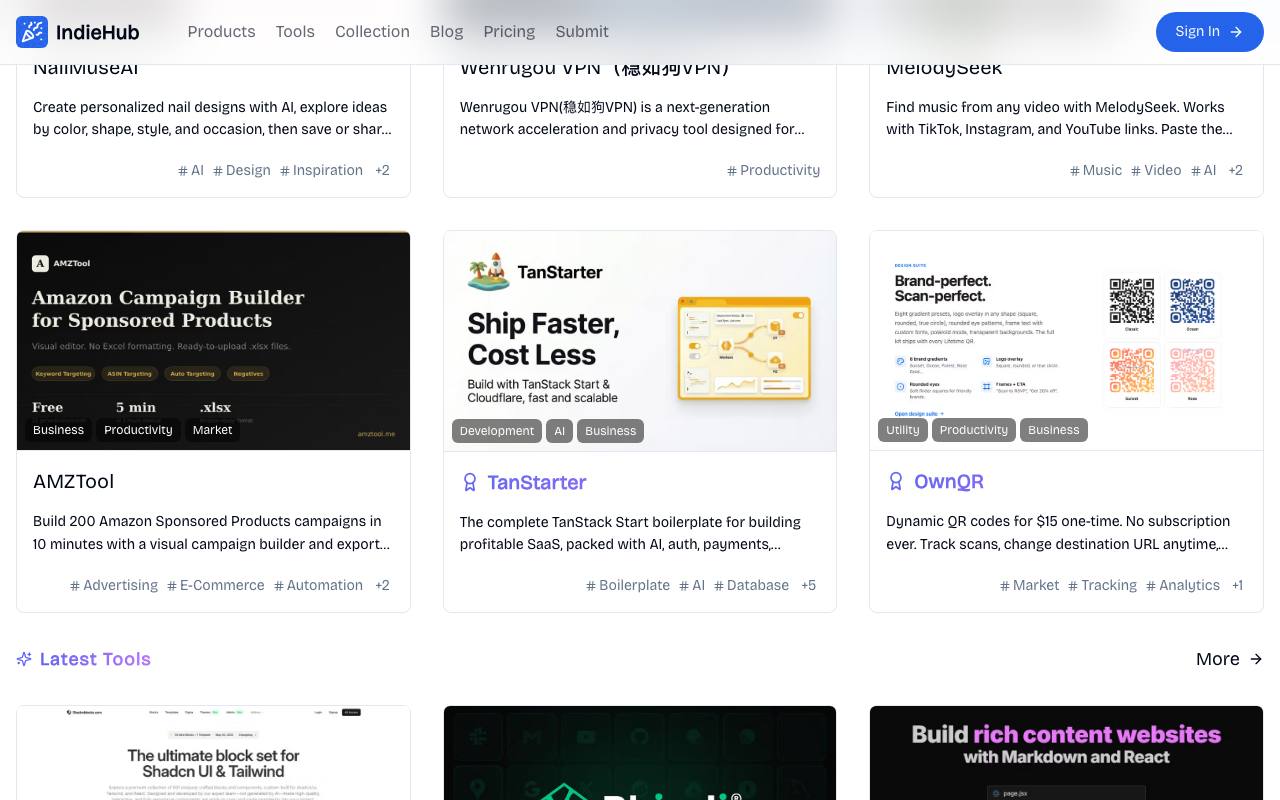Open the Tools menu

[295, 32]
